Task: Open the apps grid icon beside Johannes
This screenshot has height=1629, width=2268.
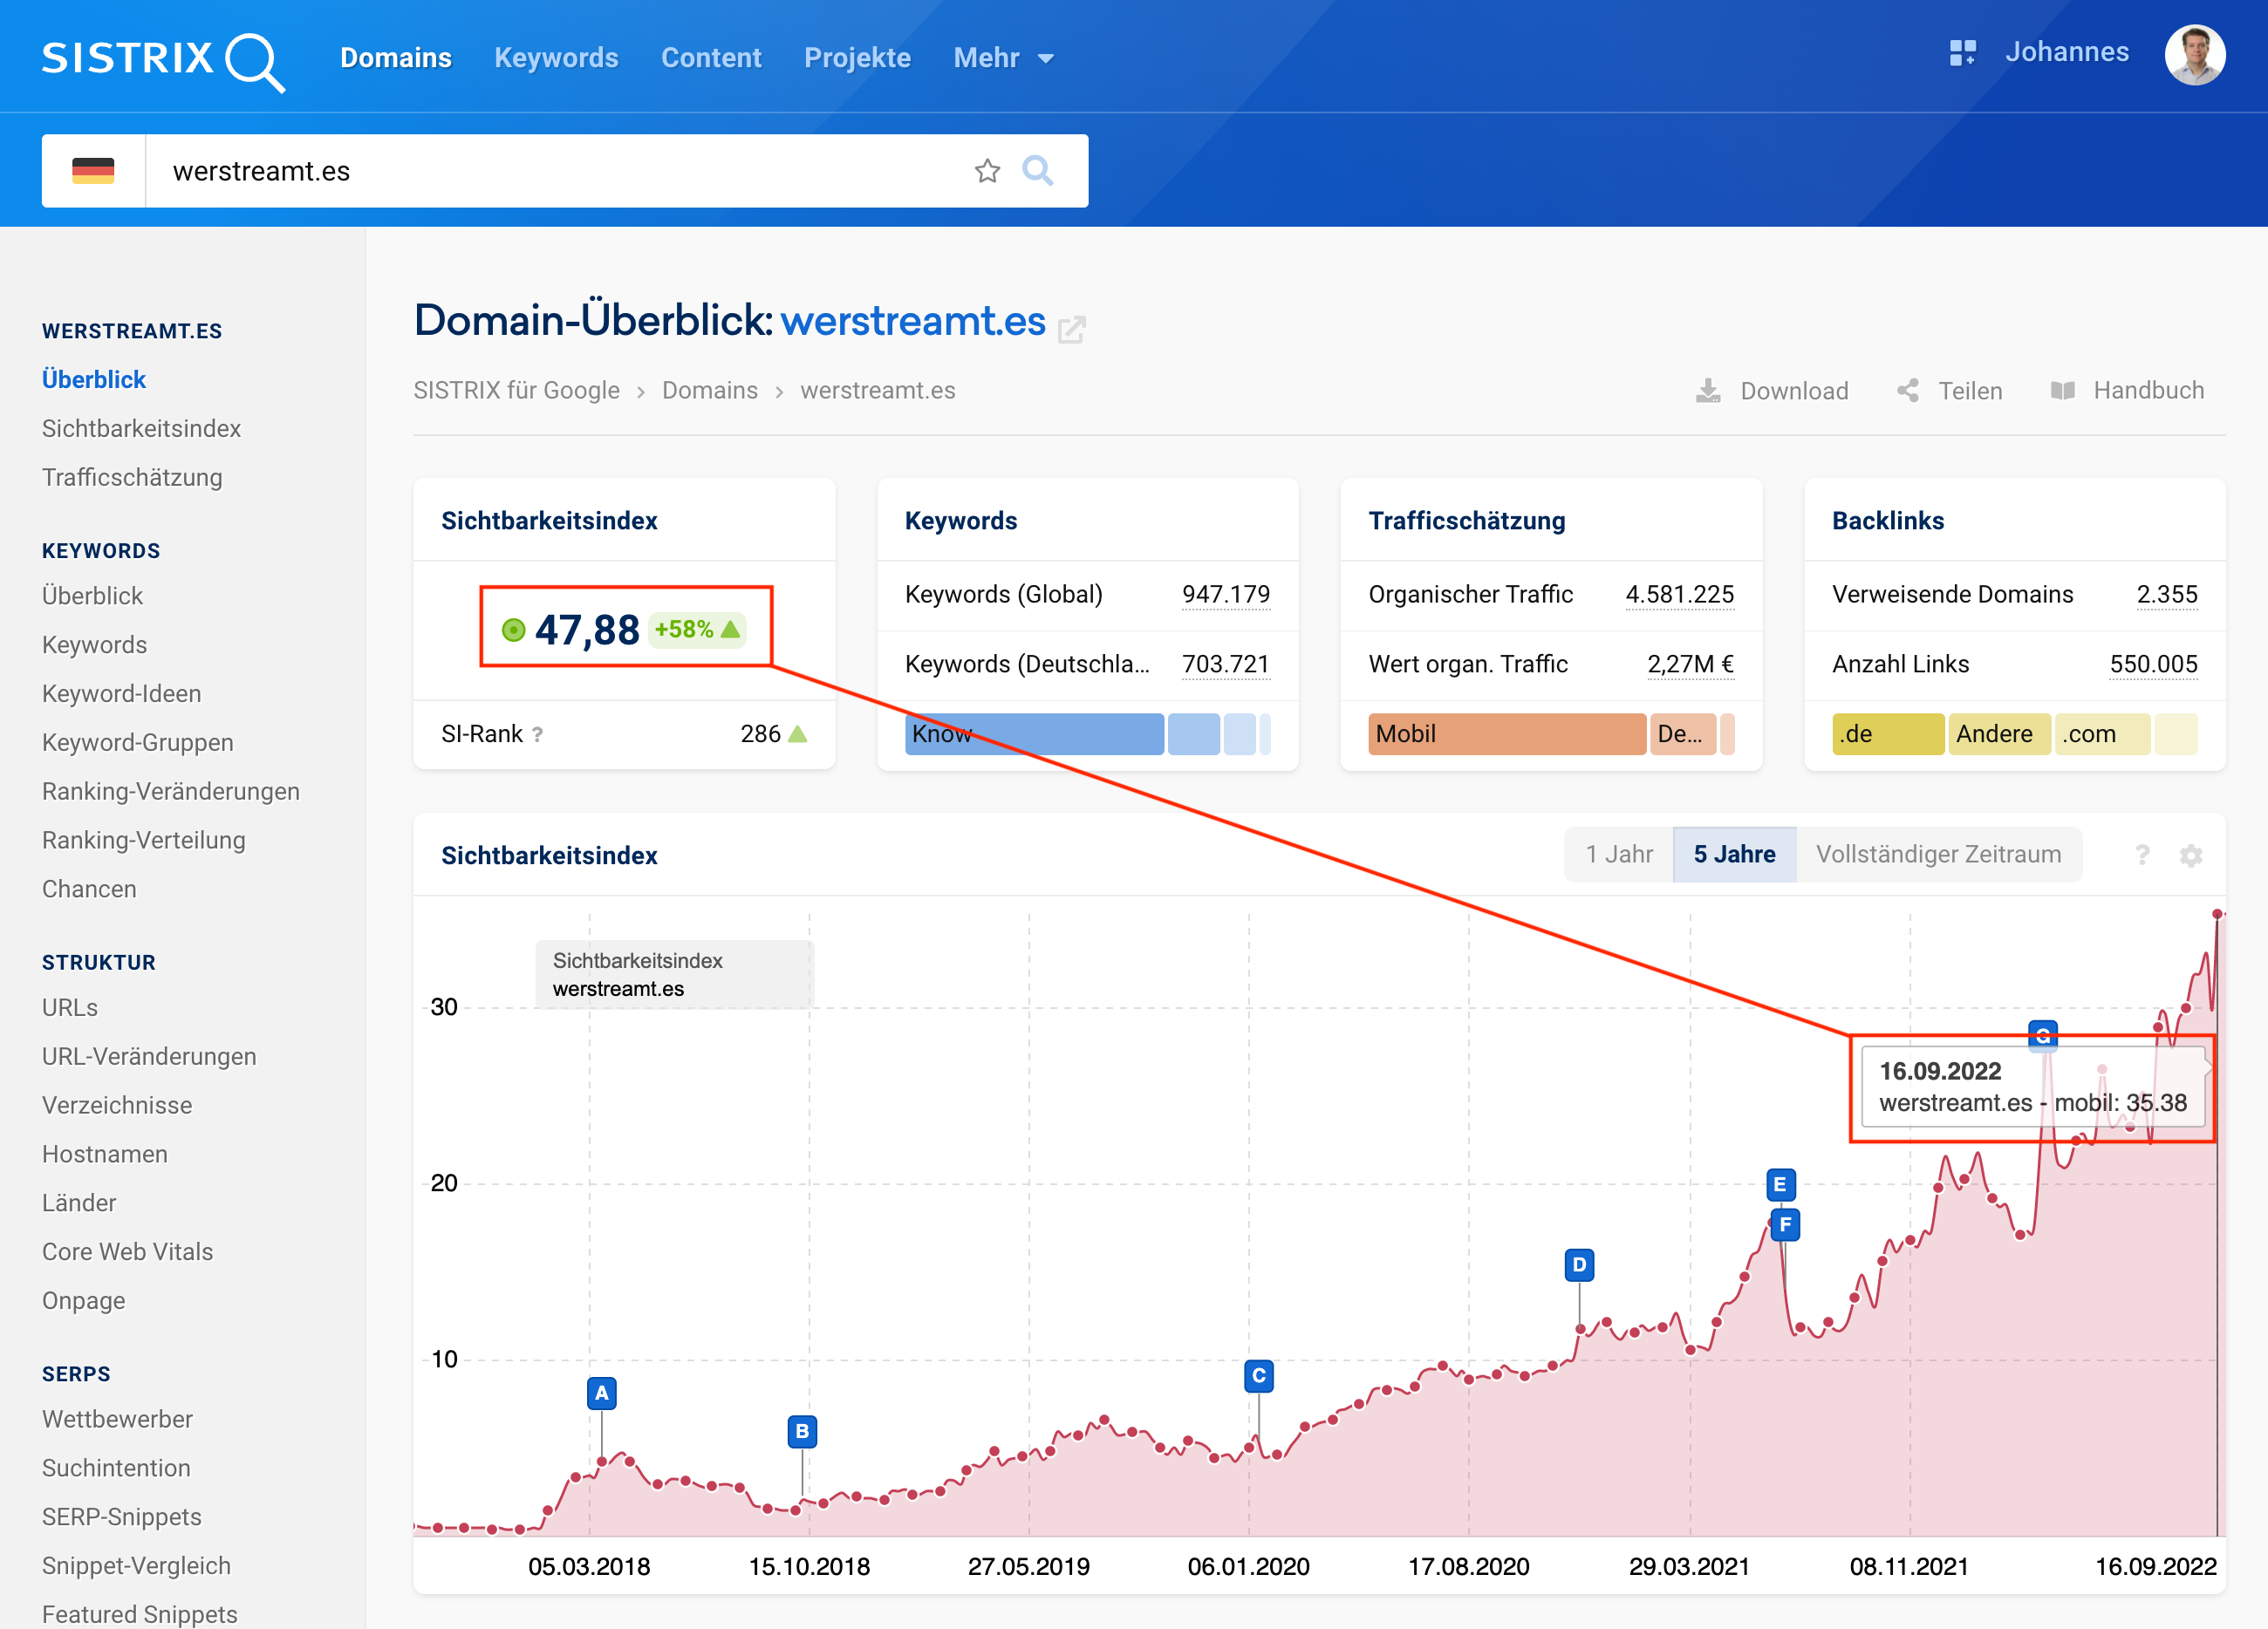Action: (1962, 53)
